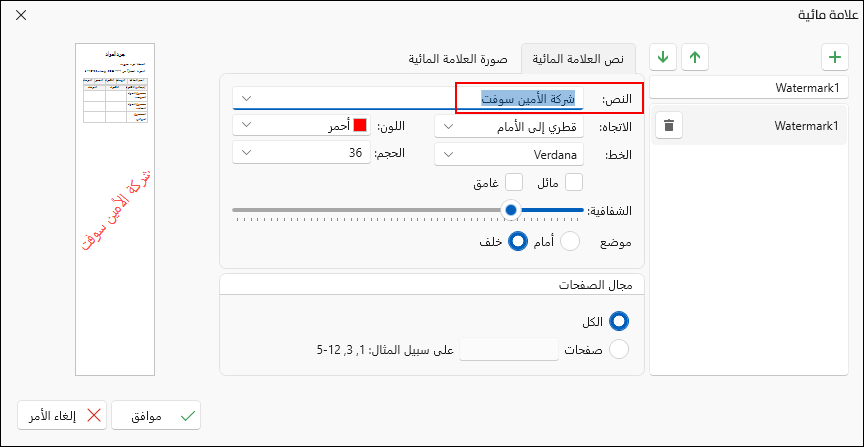Select the أمام position radio button
864x447 pixels.
pos(570,242)
